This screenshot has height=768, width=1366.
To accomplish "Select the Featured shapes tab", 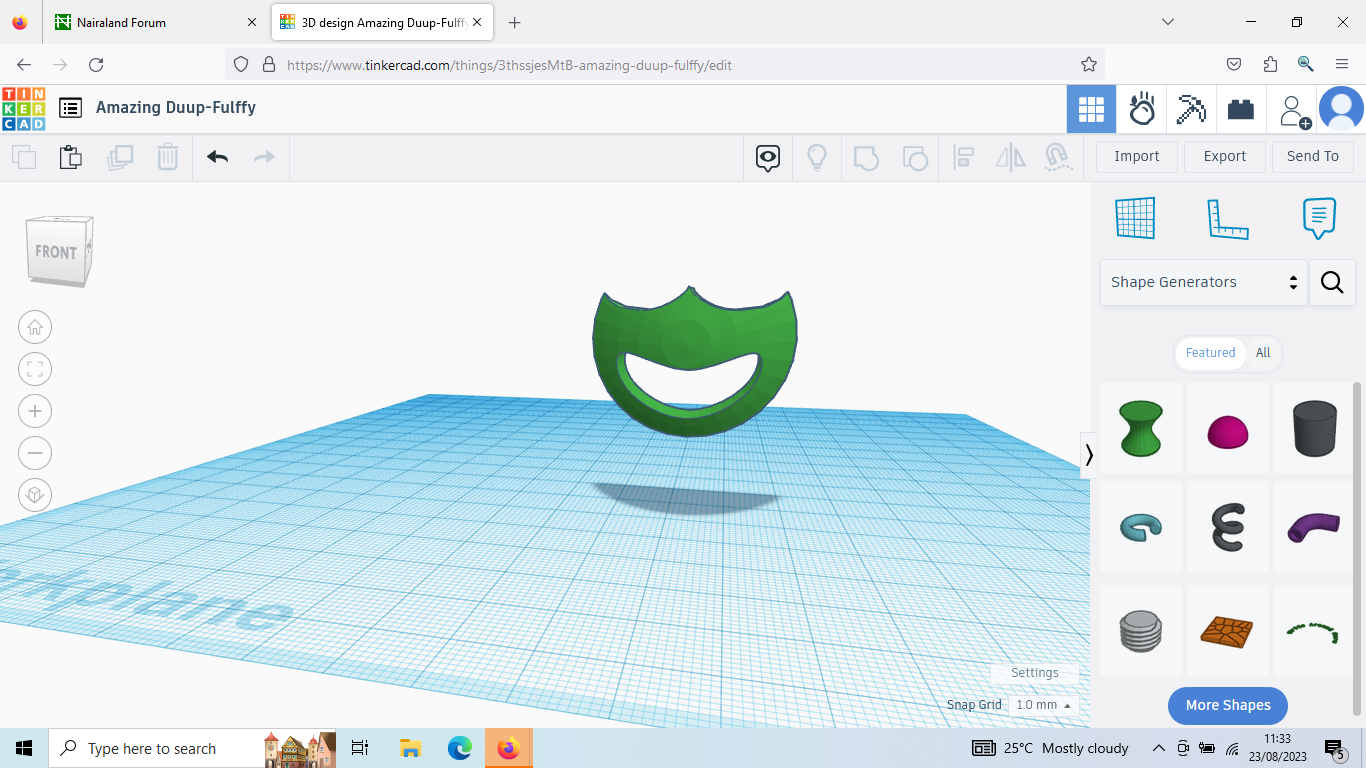I will pos(1210,353).
